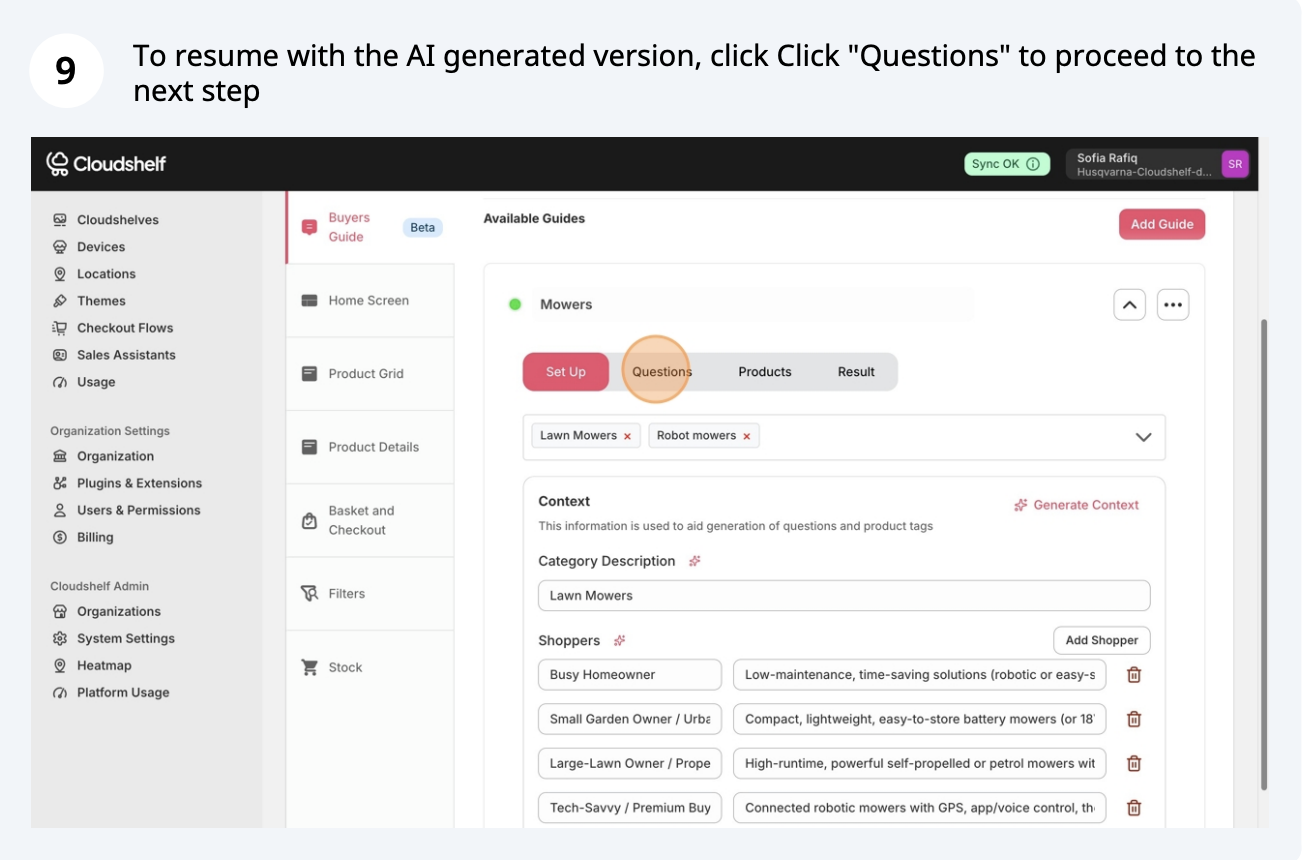
Task: Delete the Busy Homeowner shopper row
Action: coord(1134,675)
